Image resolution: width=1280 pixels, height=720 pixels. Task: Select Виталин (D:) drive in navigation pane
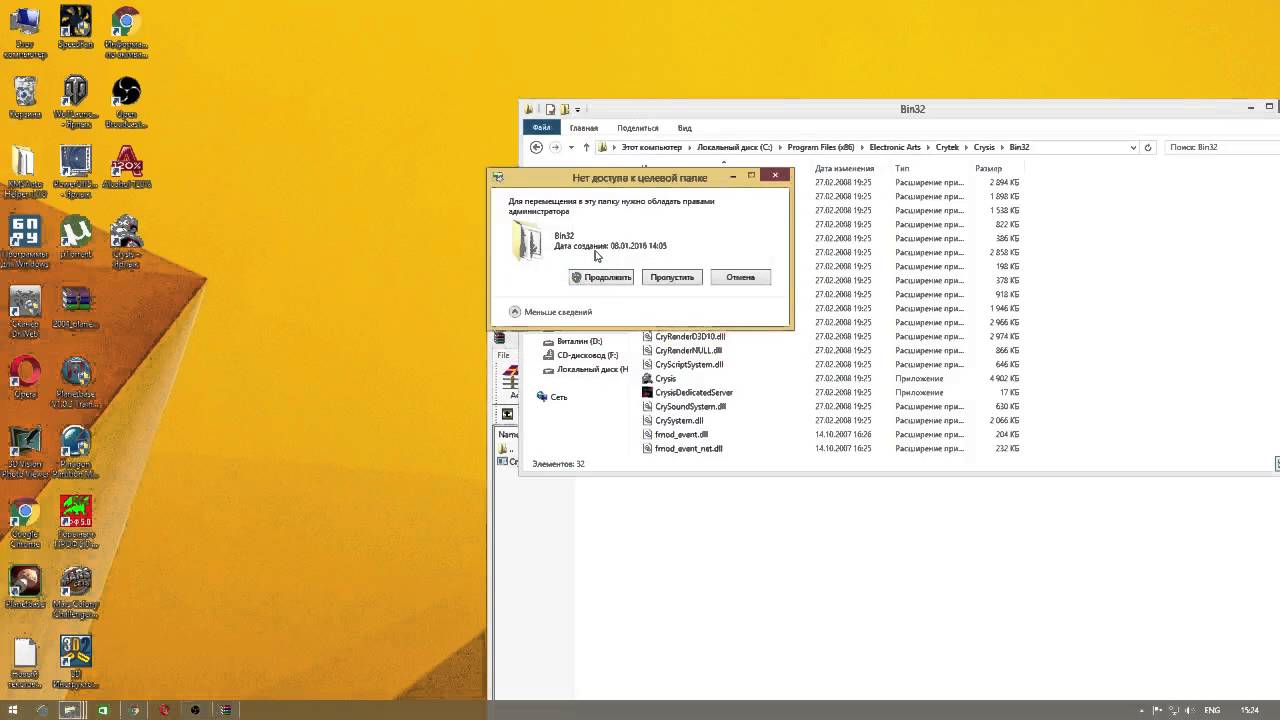[x=579, y=342]
